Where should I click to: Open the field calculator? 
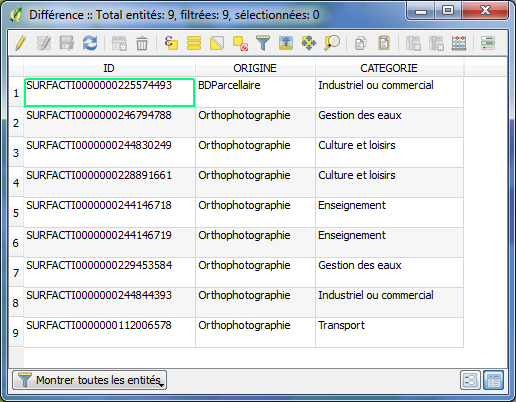click(459, 43)
